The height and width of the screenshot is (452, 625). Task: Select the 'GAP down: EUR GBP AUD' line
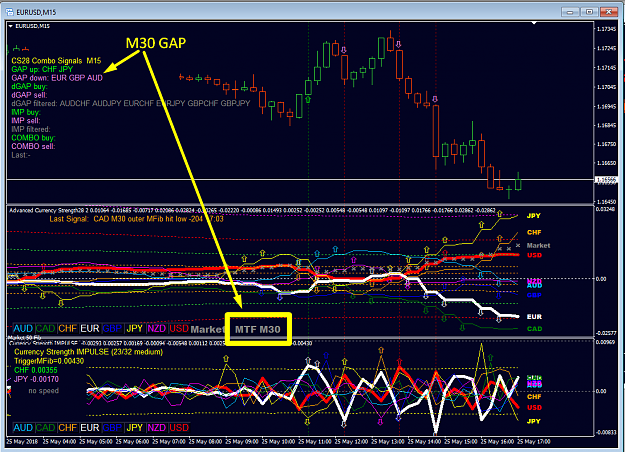coord(57,78)
